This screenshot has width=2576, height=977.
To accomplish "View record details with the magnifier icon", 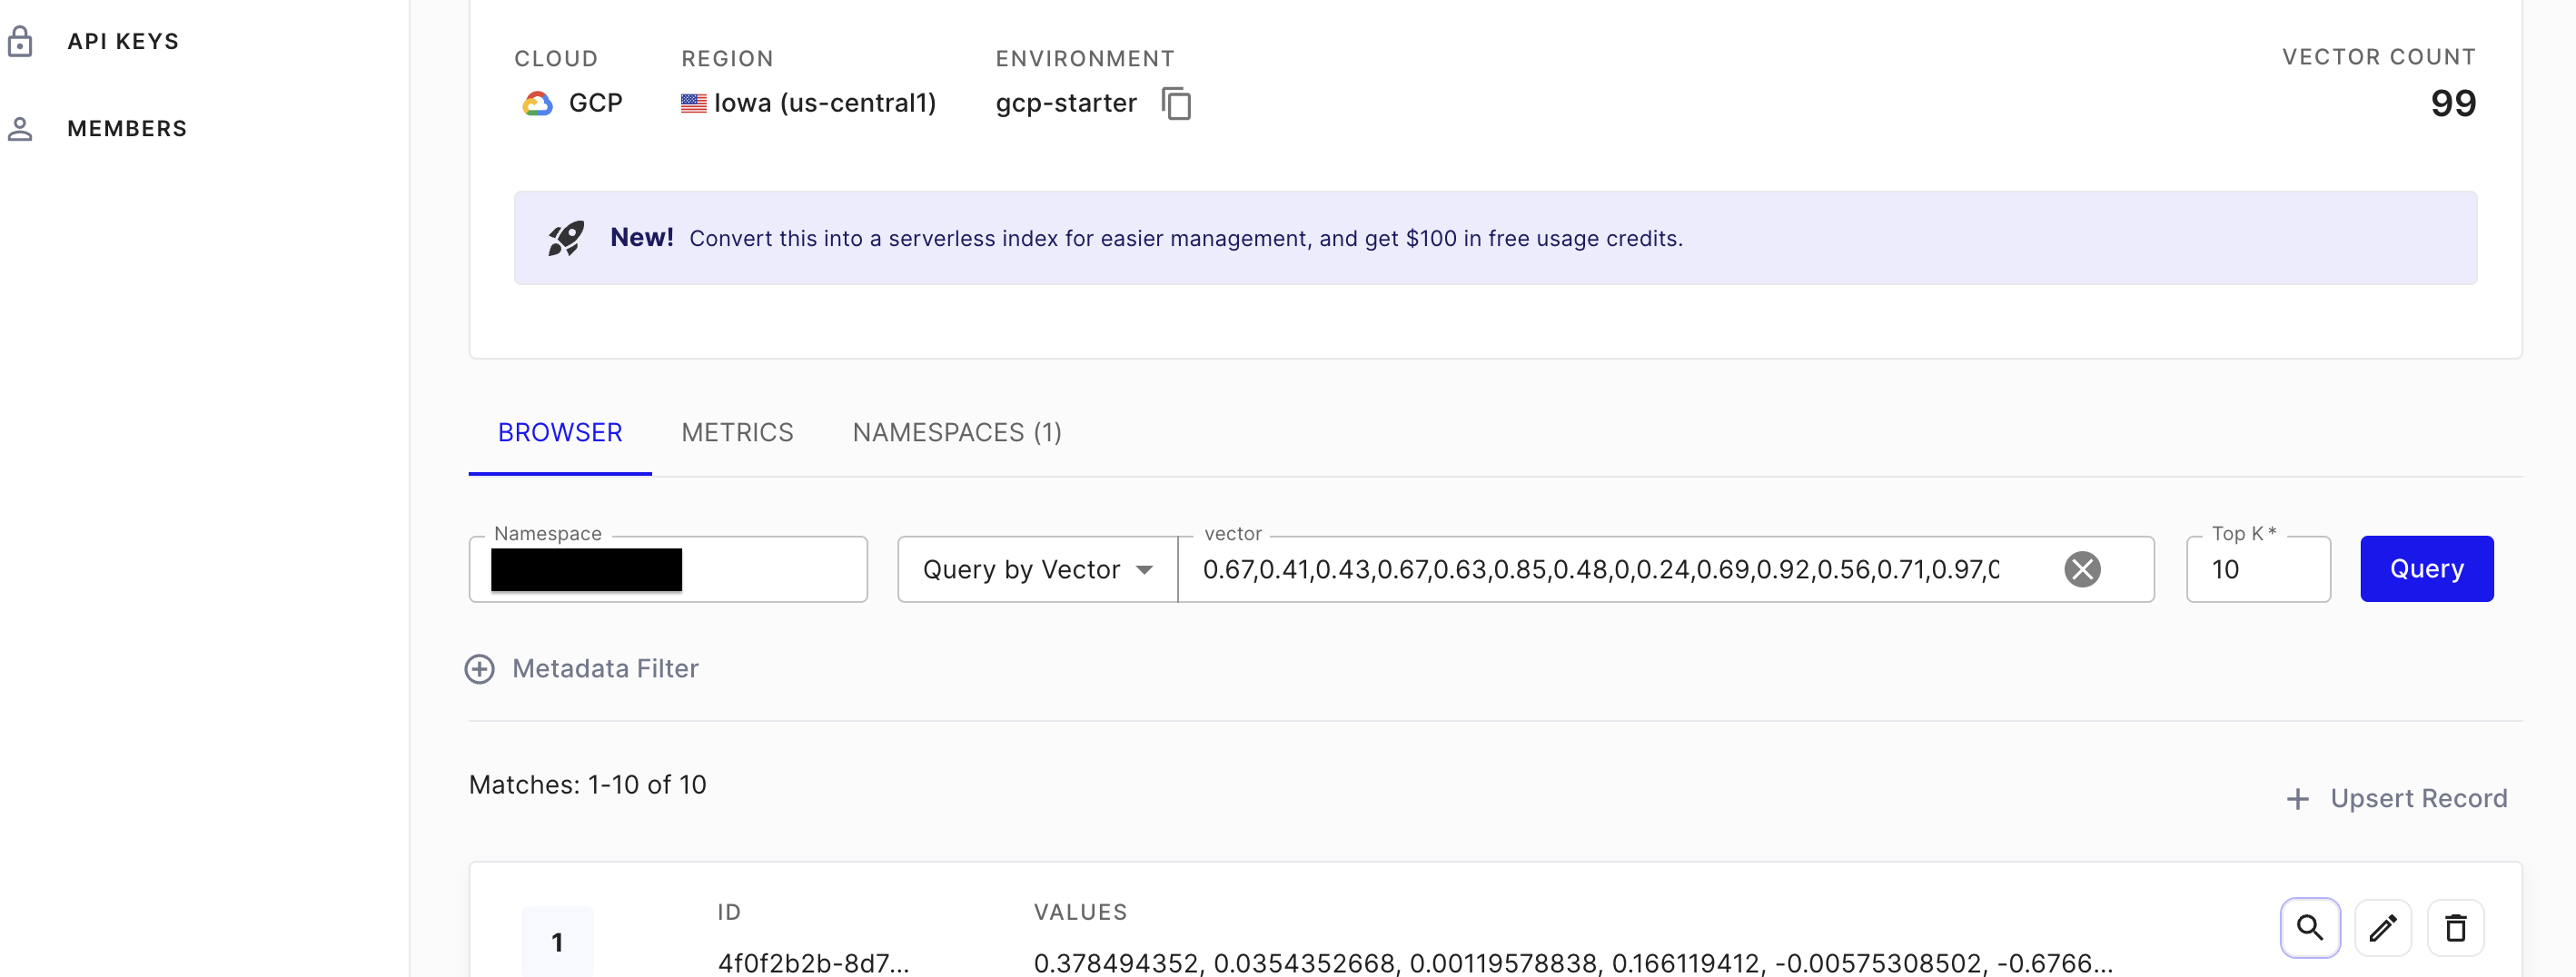I will [x=2310, y=927].
